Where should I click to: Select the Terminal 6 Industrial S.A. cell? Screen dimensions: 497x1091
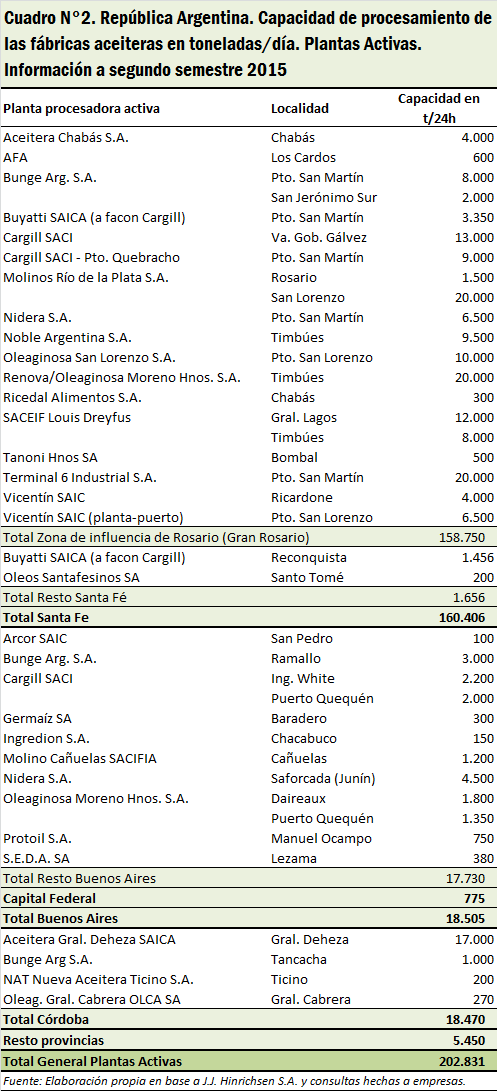80,478
